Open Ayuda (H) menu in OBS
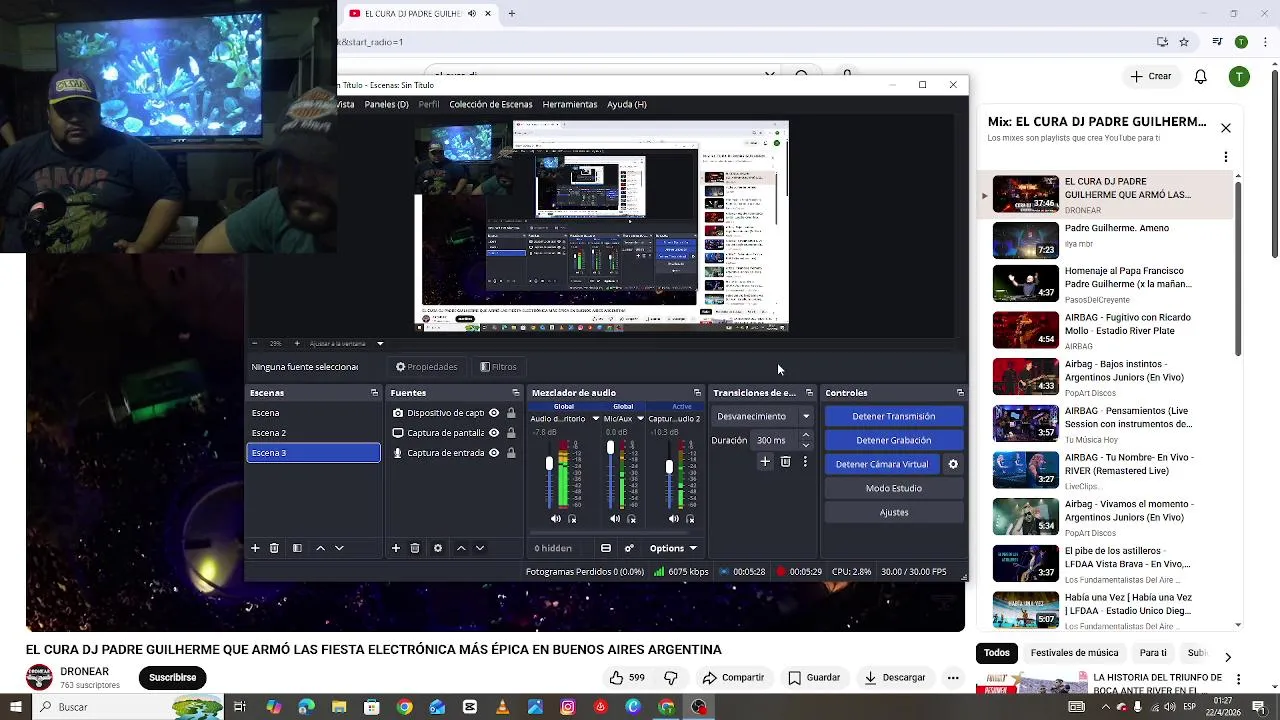The height and width of the screenshot is (720, 1280). point(627,104)
